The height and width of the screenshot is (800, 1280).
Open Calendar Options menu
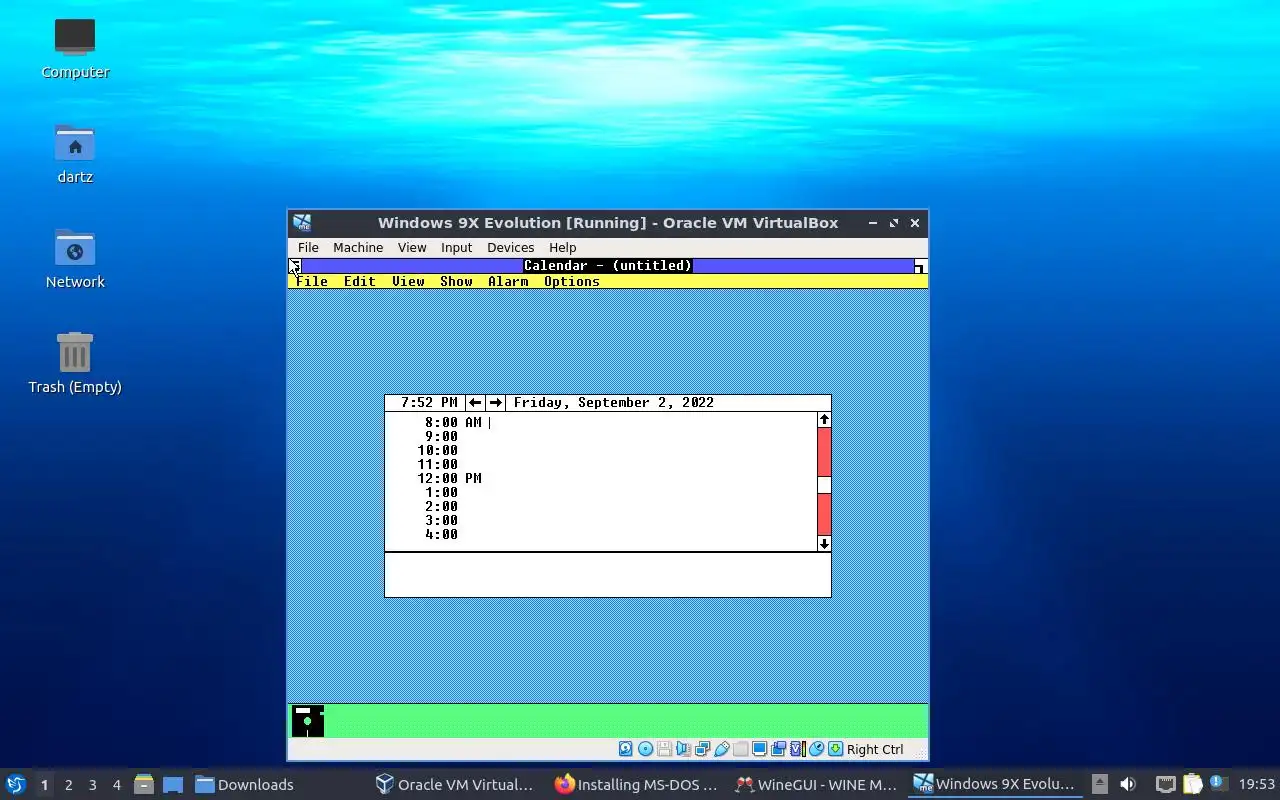click(x=572, y=281)
